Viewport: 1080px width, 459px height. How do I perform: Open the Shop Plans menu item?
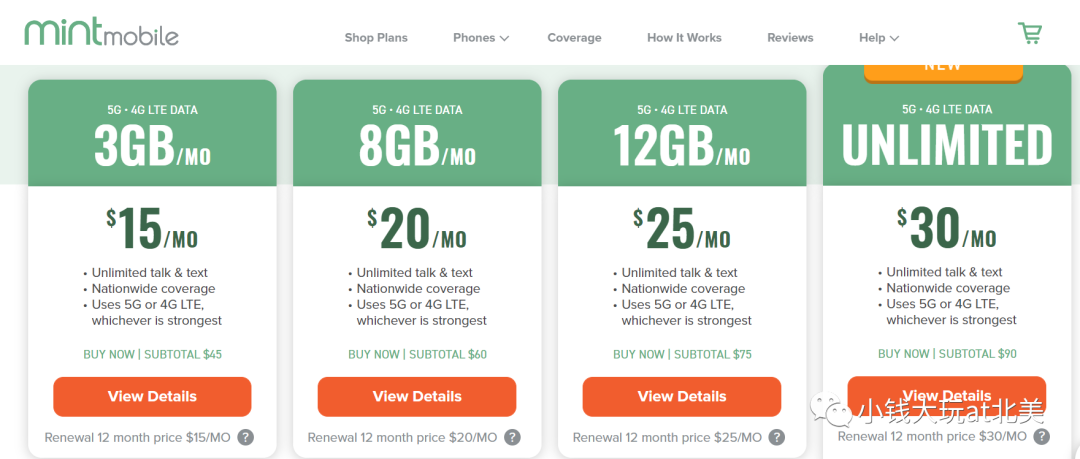pos(376,38)
